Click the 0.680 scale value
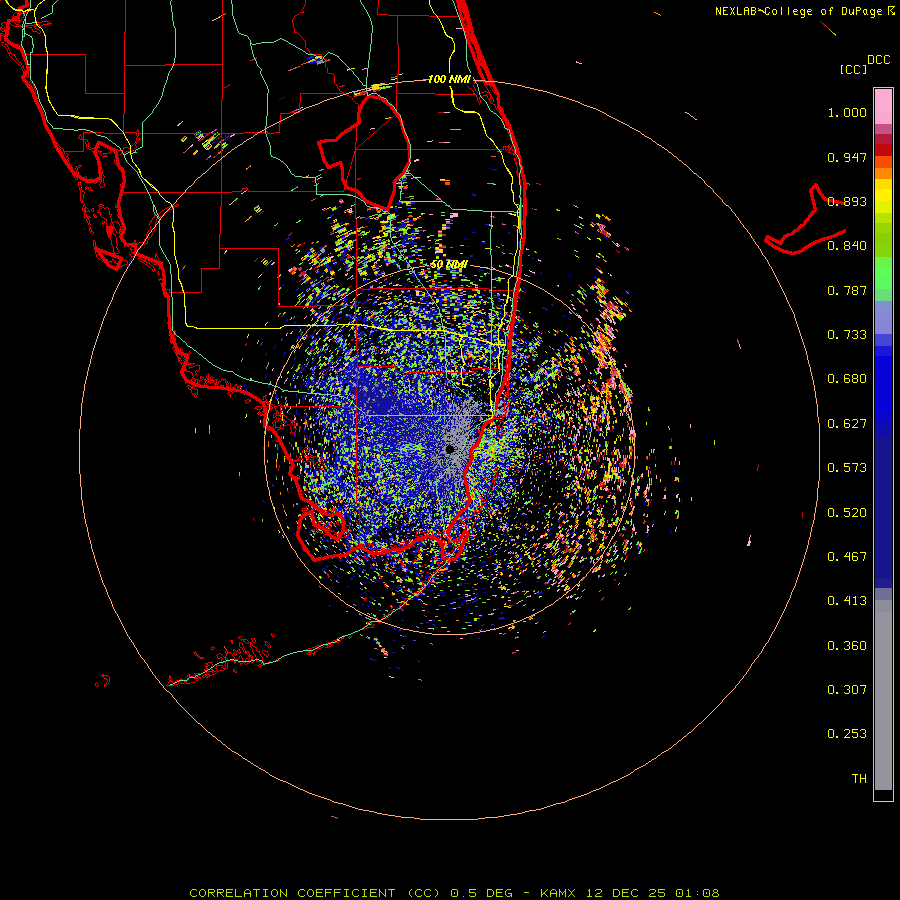Image resolution: width=900 pixels, height=900 pixels. [x=847, y=379]
